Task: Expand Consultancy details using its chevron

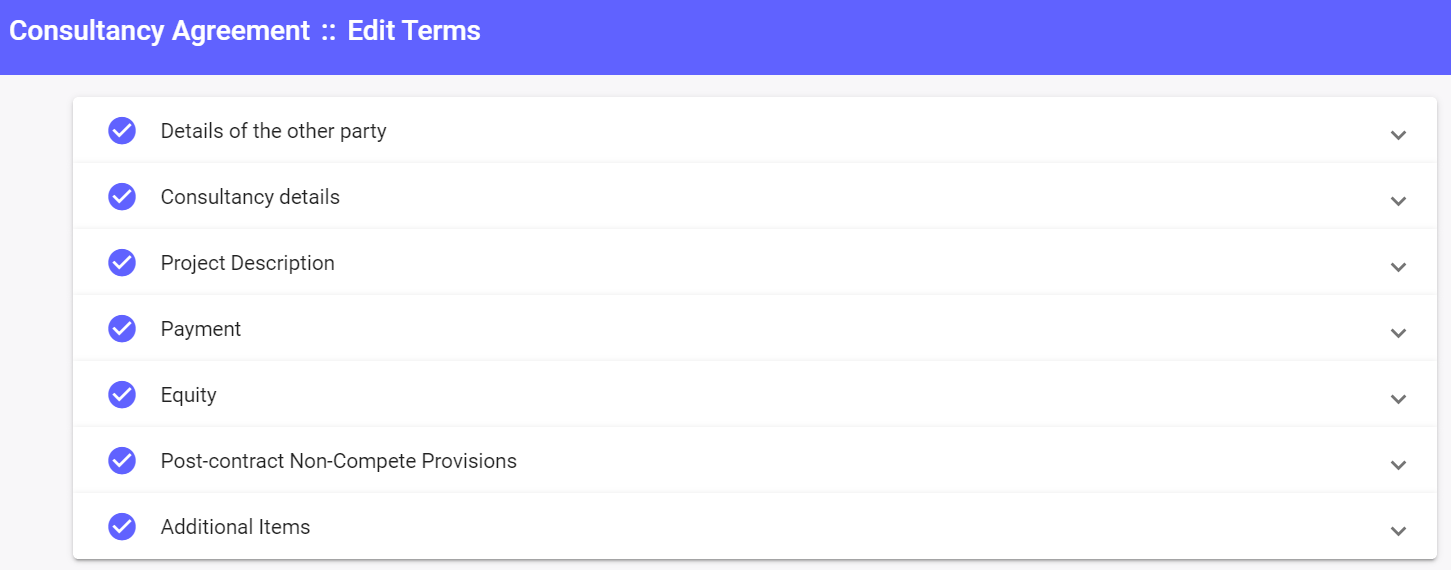Action: point(1398,200)
